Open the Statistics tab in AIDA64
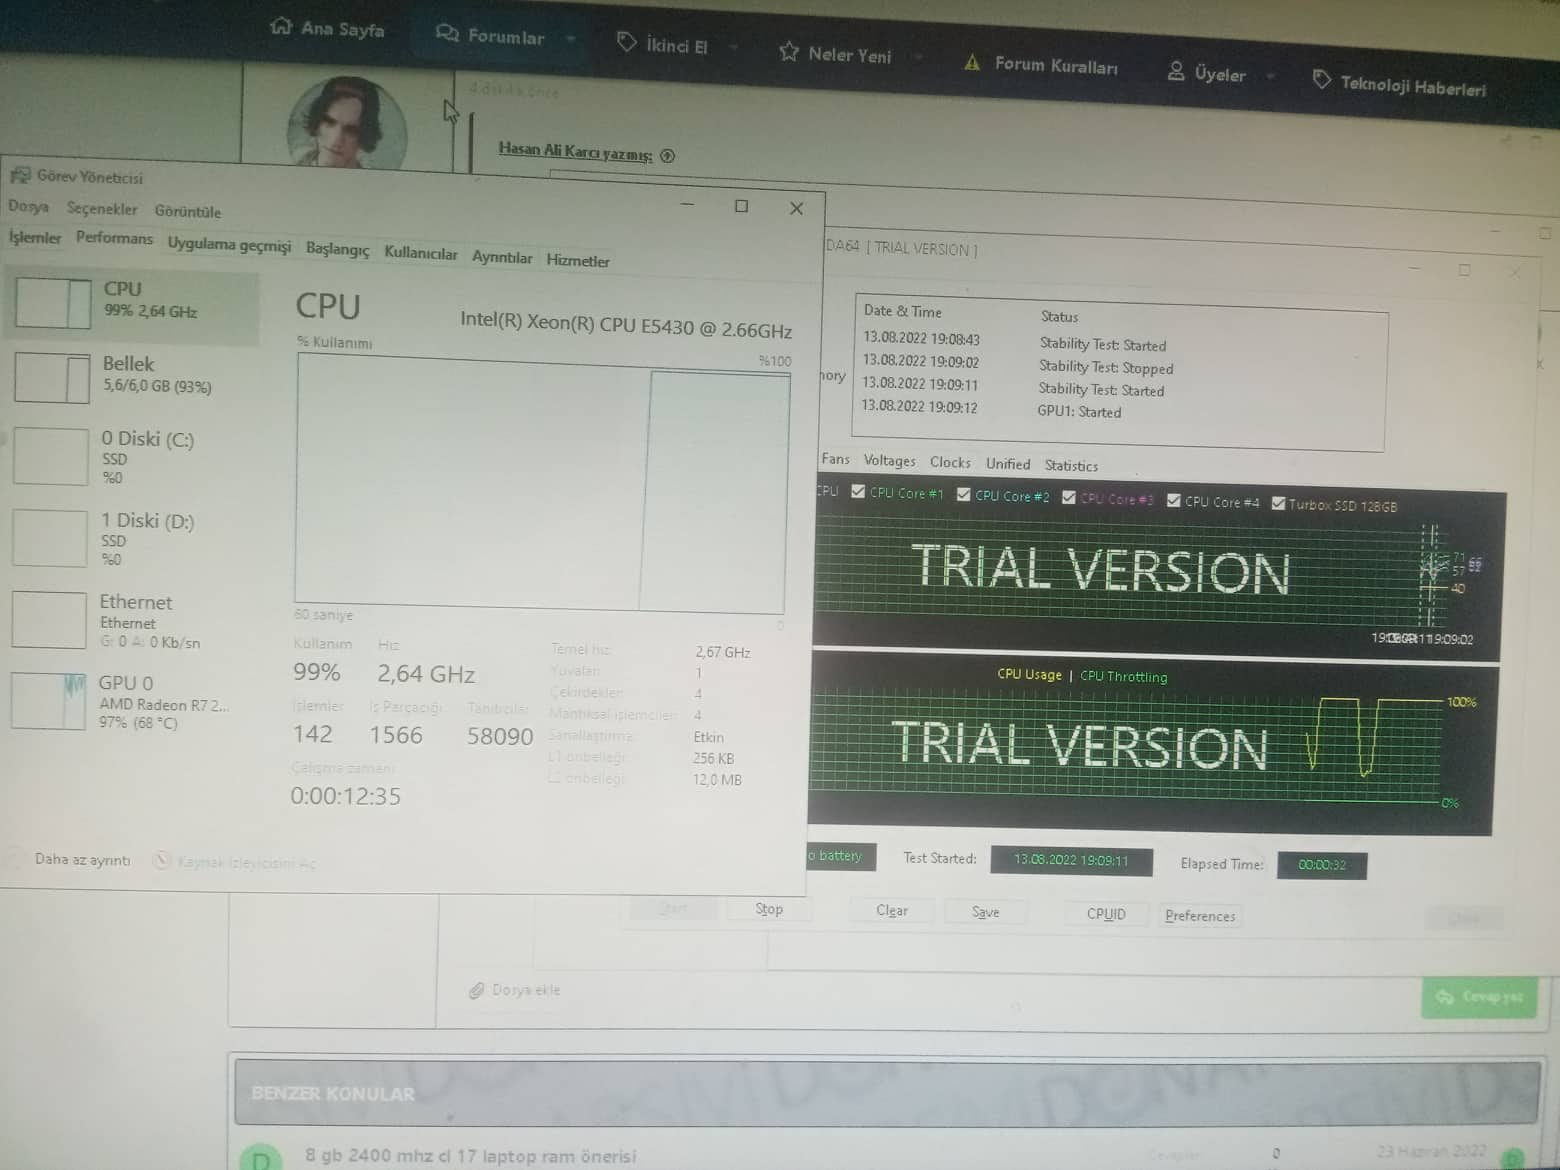Viewport: 1560px width, 1170px height. (1071, 466)
